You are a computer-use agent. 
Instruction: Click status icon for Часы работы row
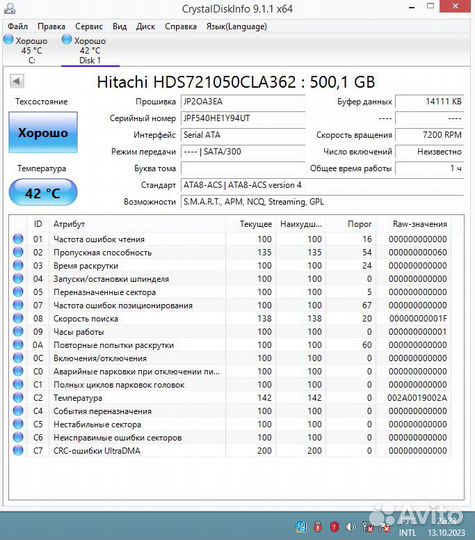pos(18,331)
